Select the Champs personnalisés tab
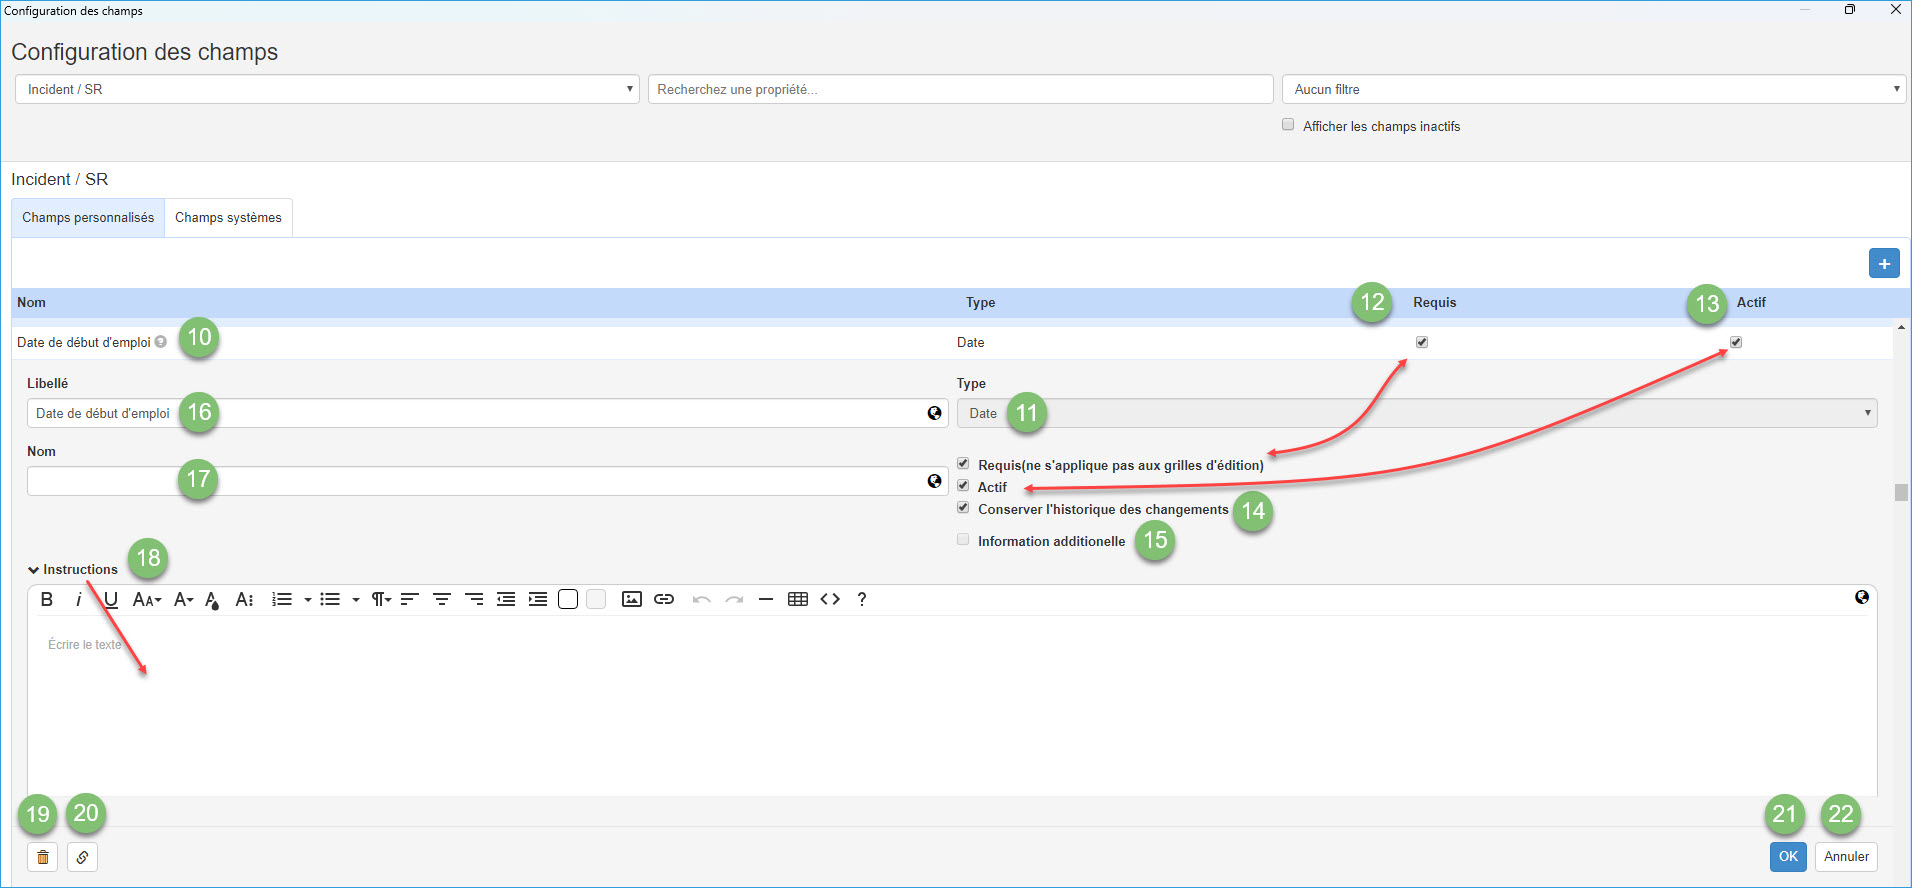 (88, 218)
